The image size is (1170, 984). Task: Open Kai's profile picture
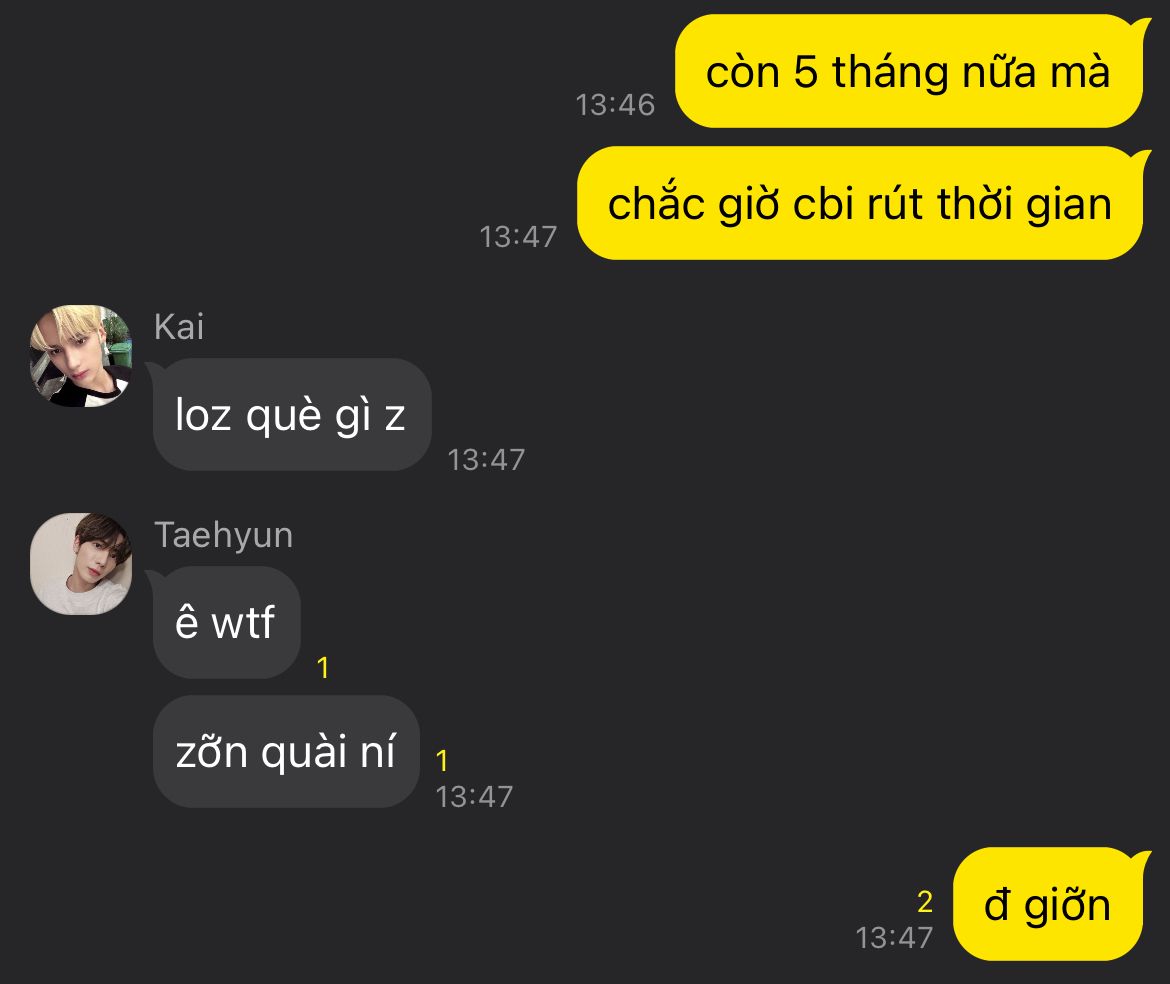81,356
